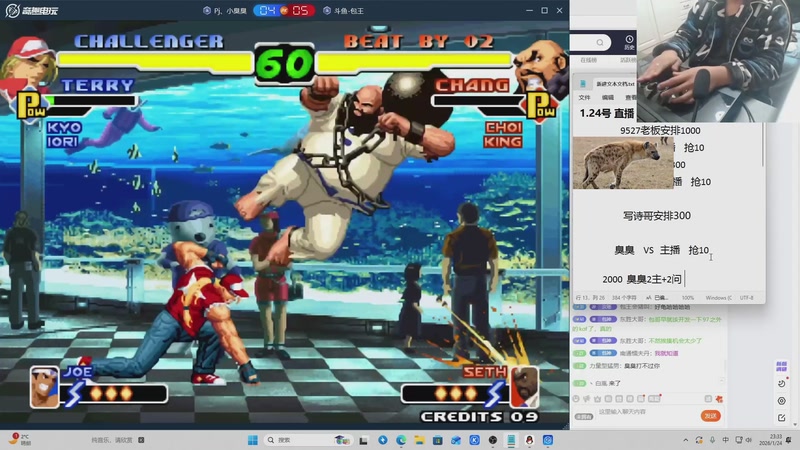Click the purple grid icon in right sidebar
This screenshot has width=800, height=450.
click(x=781, y=366)
